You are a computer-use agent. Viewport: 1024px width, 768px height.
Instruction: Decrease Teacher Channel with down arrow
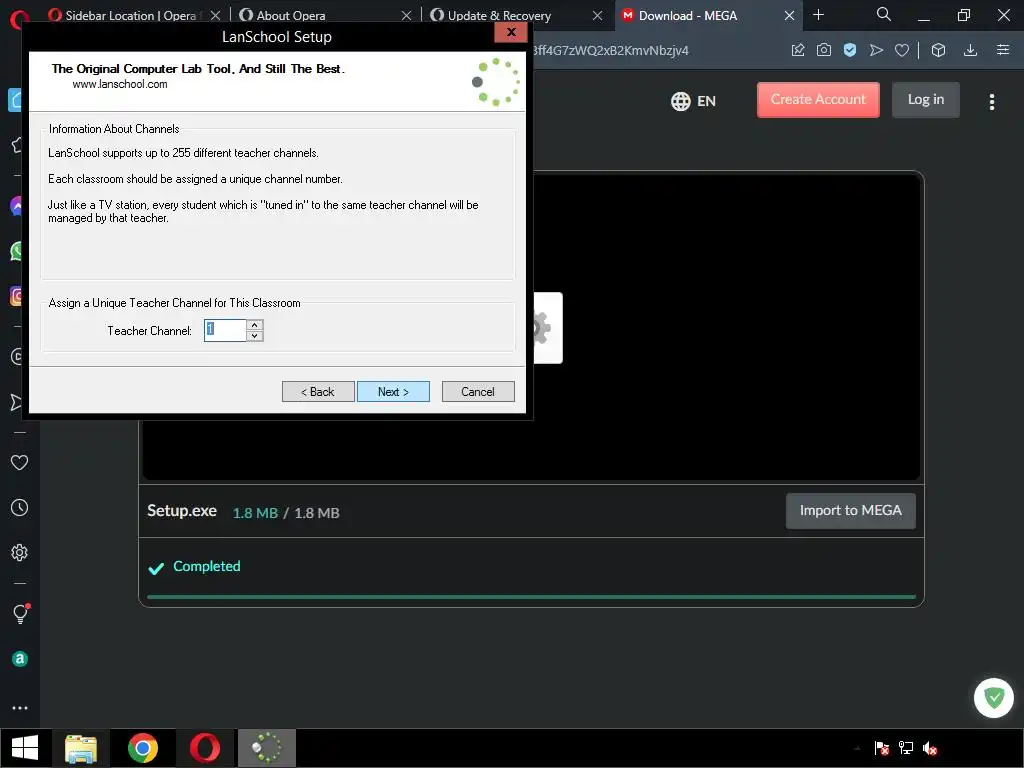pos(255,336)
